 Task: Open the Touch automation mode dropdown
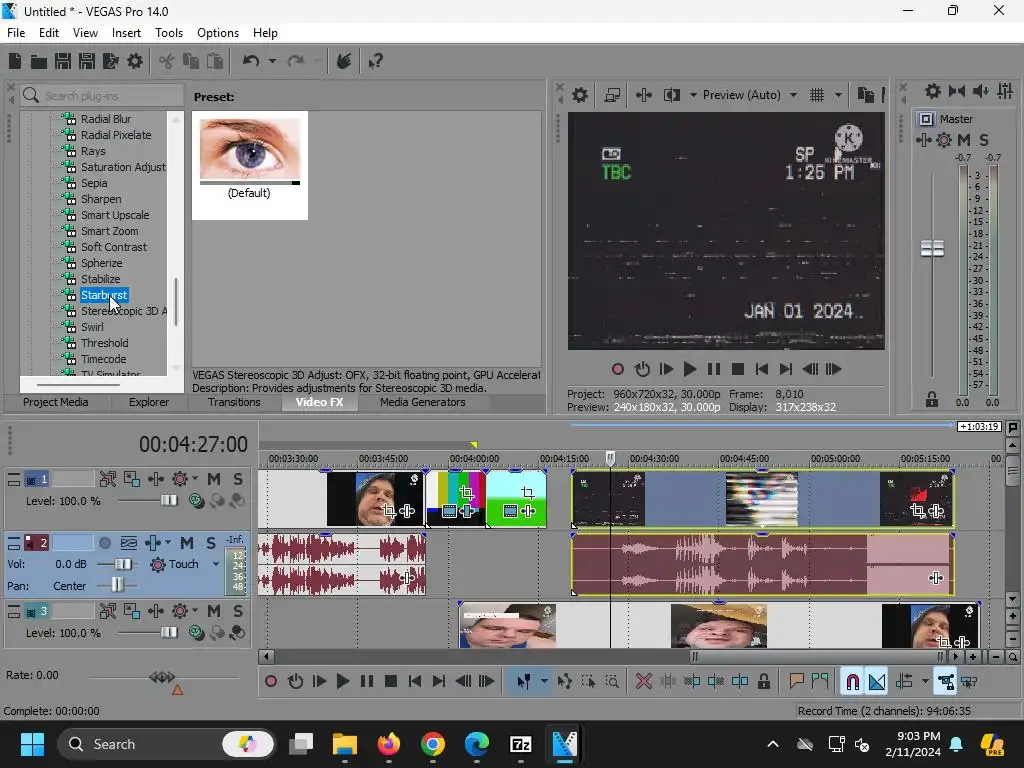216,564
